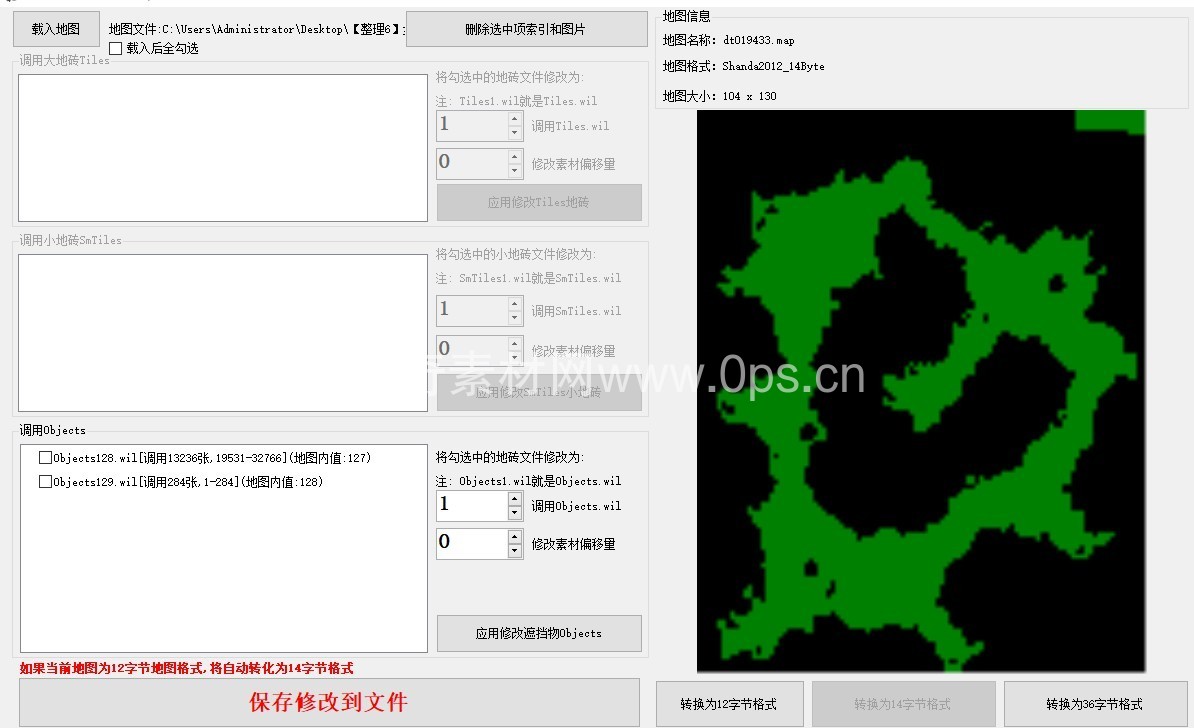Viewport: 1194px width, 728px height.
Task: Enable the 载入后全勾选 checkbox
Action: pyautogui.click(x=116, y=48)
